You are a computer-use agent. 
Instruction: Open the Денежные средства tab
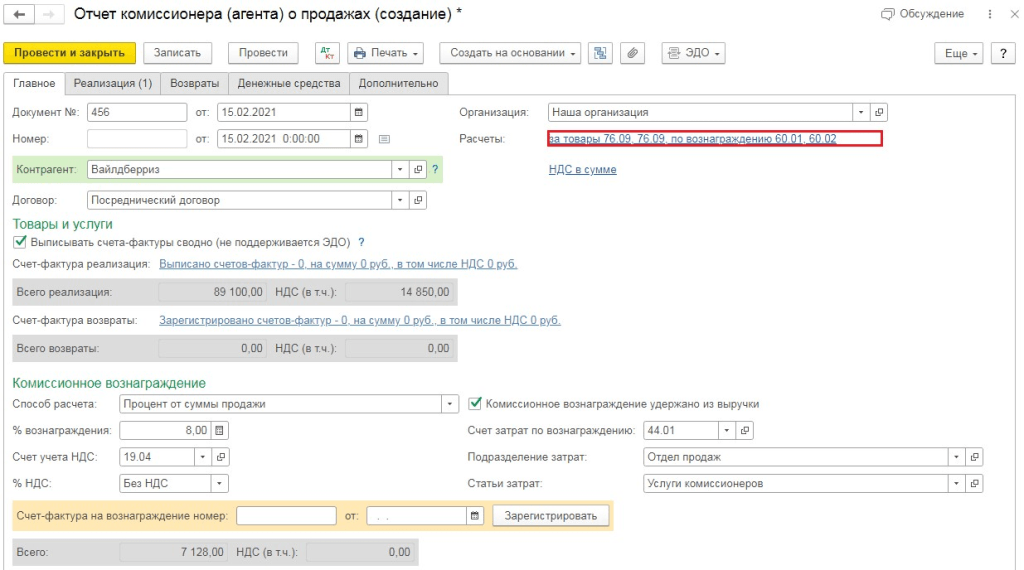coord(288,83)
